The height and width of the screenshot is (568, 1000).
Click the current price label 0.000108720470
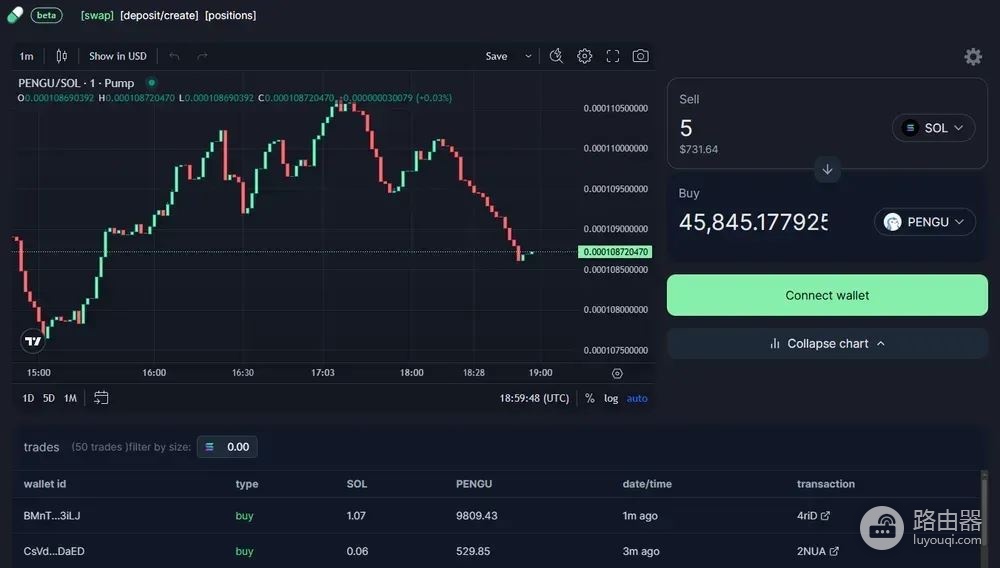(x=615, y=252)
